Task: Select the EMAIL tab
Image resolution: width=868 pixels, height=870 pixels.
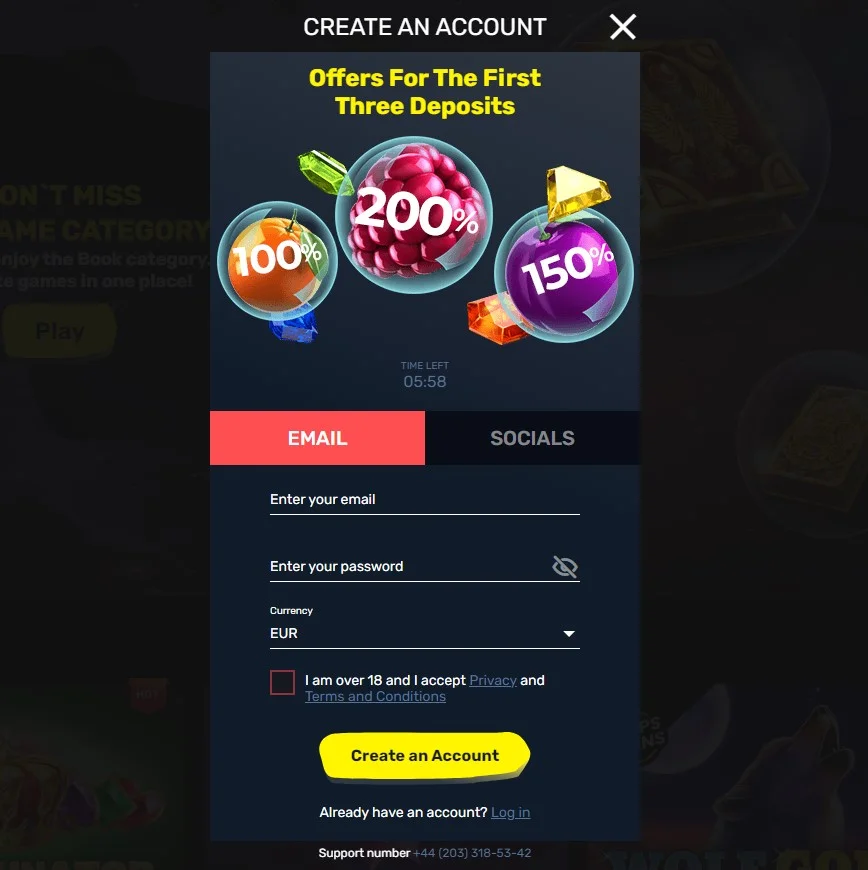Action: point(317,438)
